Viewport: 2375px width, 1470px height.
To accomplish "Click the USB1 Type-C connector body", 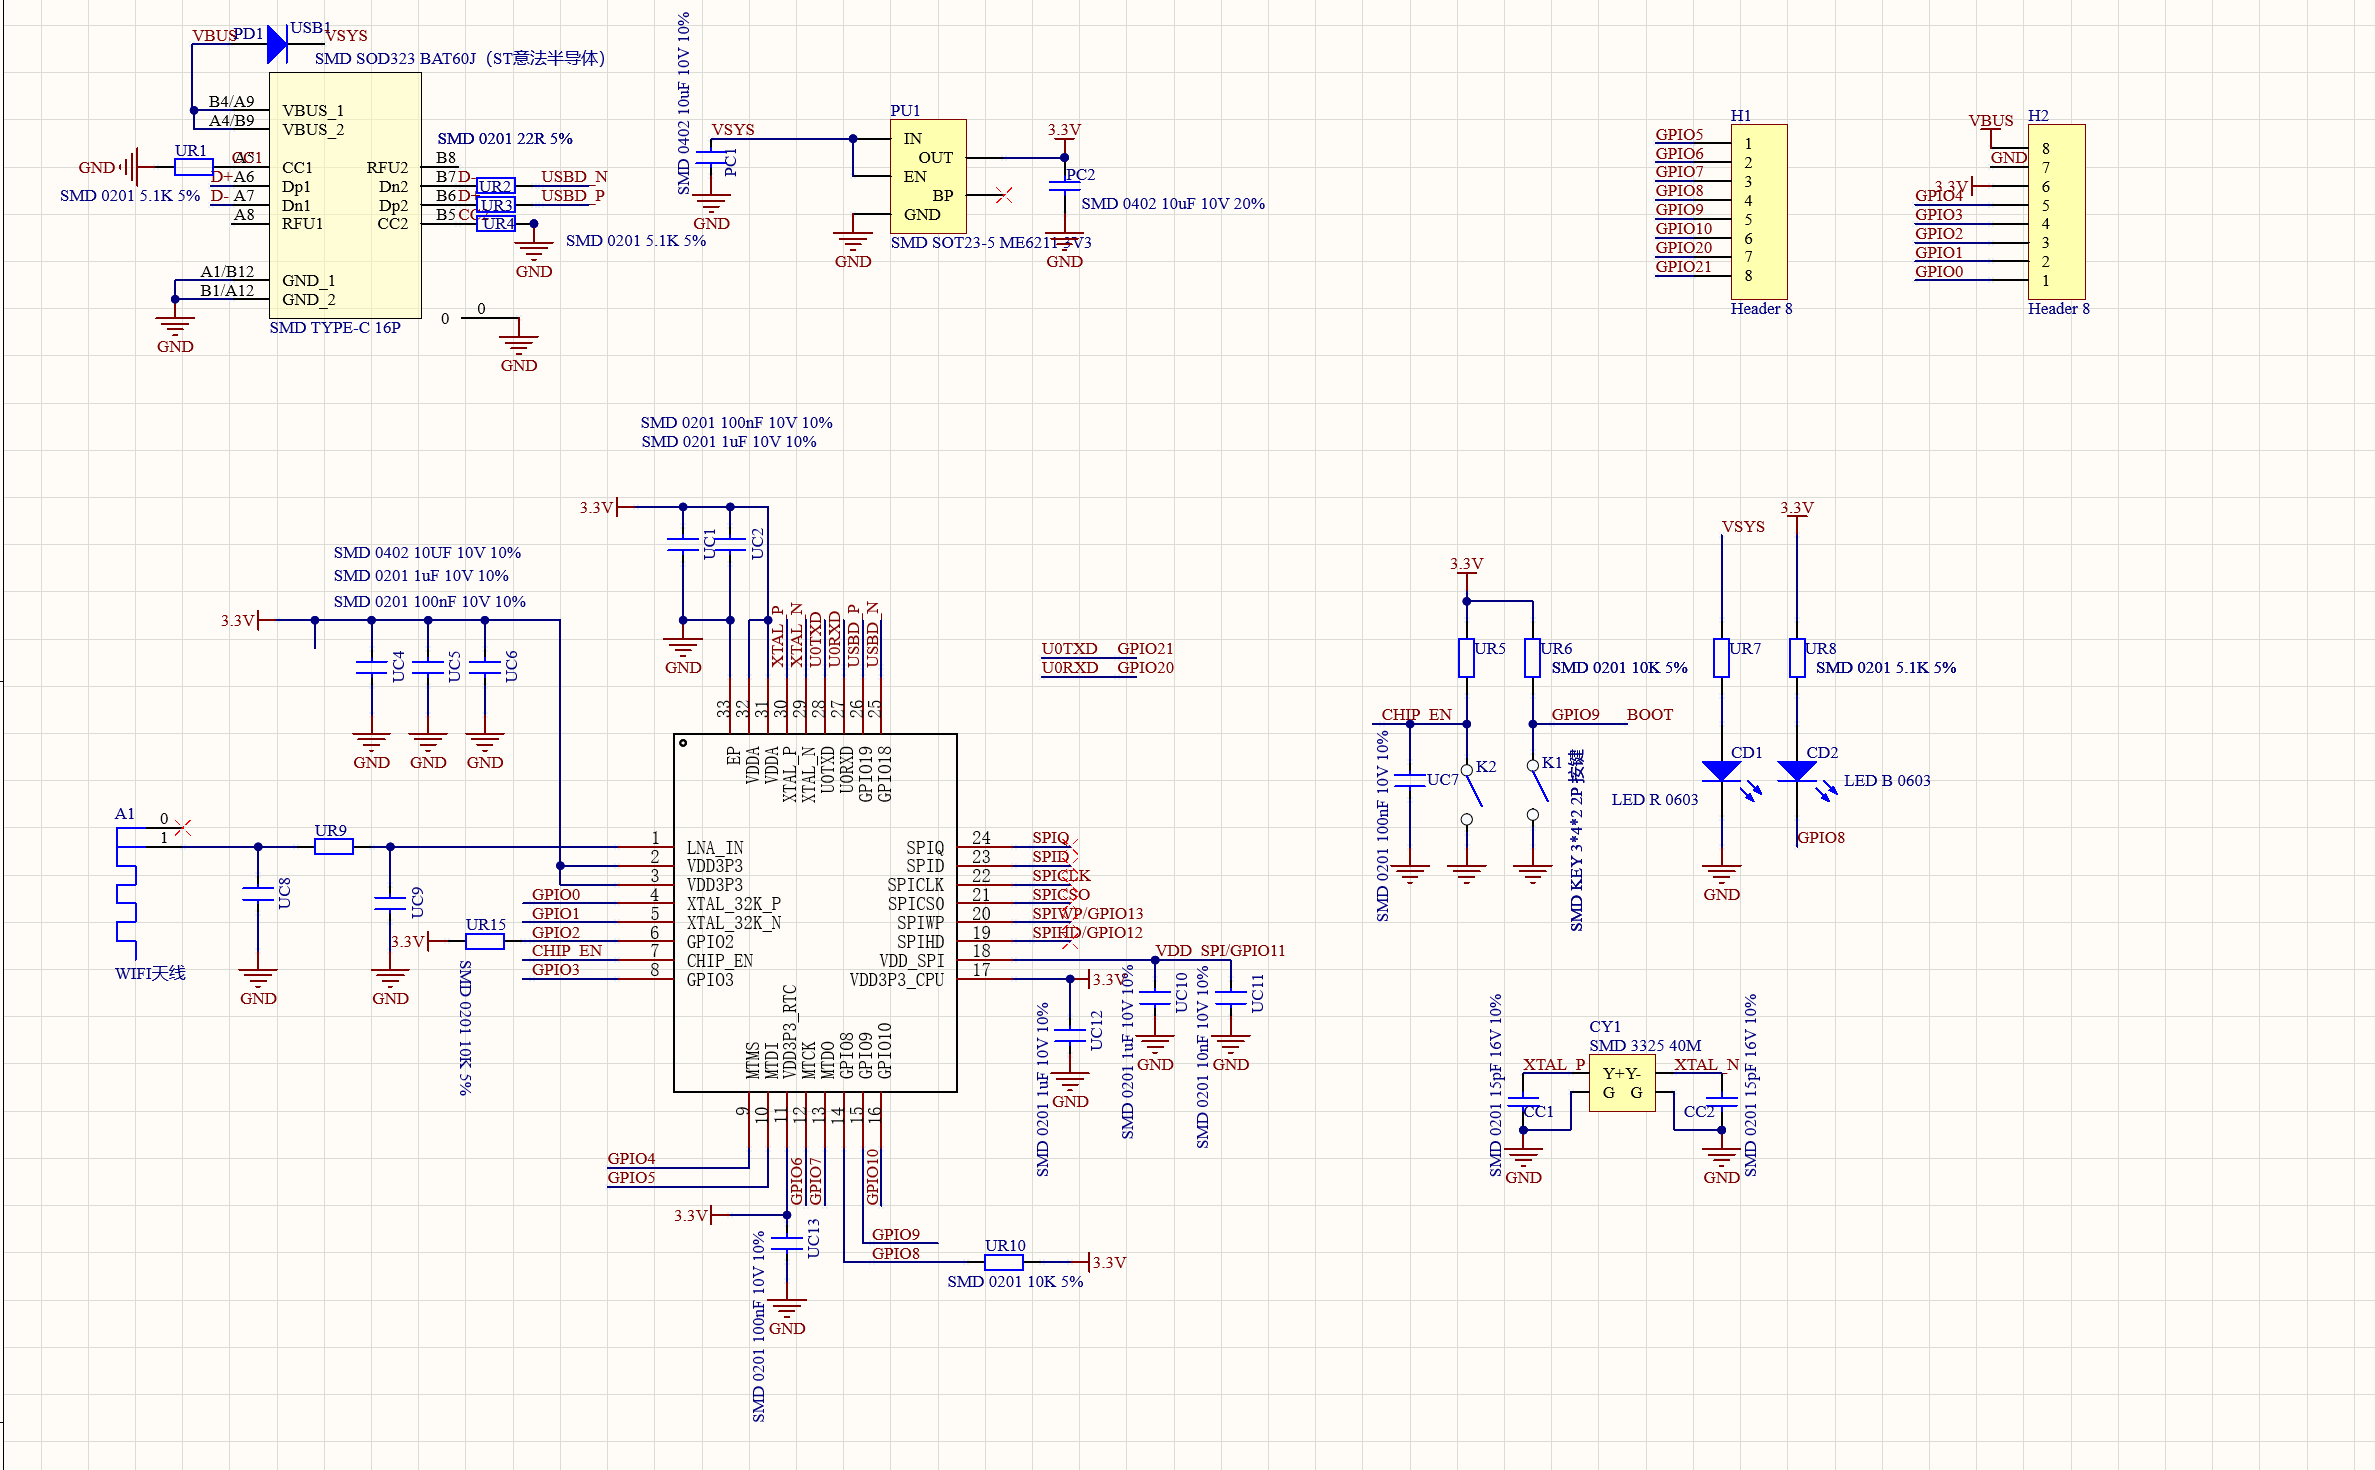I will (x=344, y=195).
